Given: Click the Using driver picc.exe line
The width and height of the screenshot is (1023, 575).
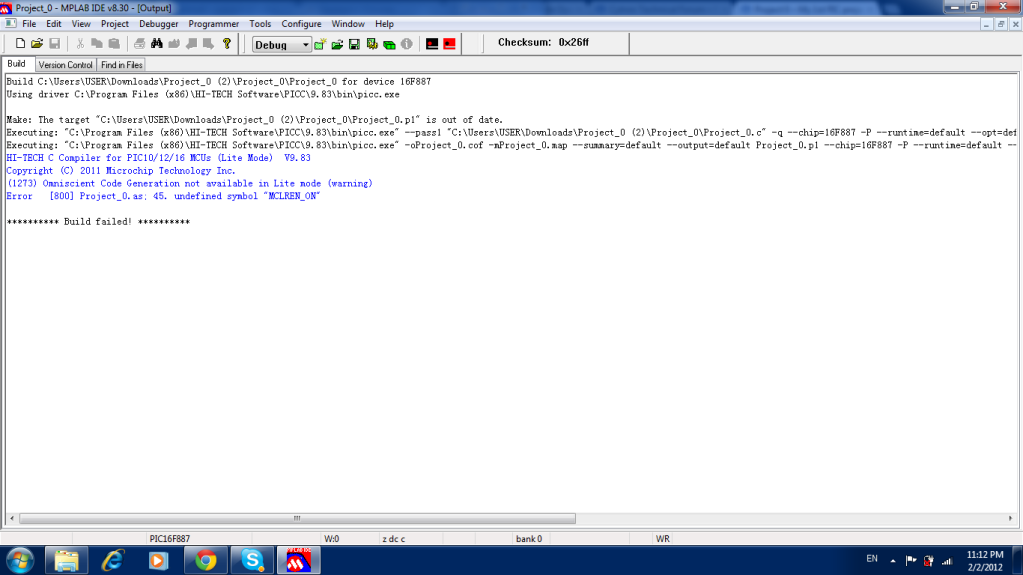Looking at the screenshot, I should 203,94.
